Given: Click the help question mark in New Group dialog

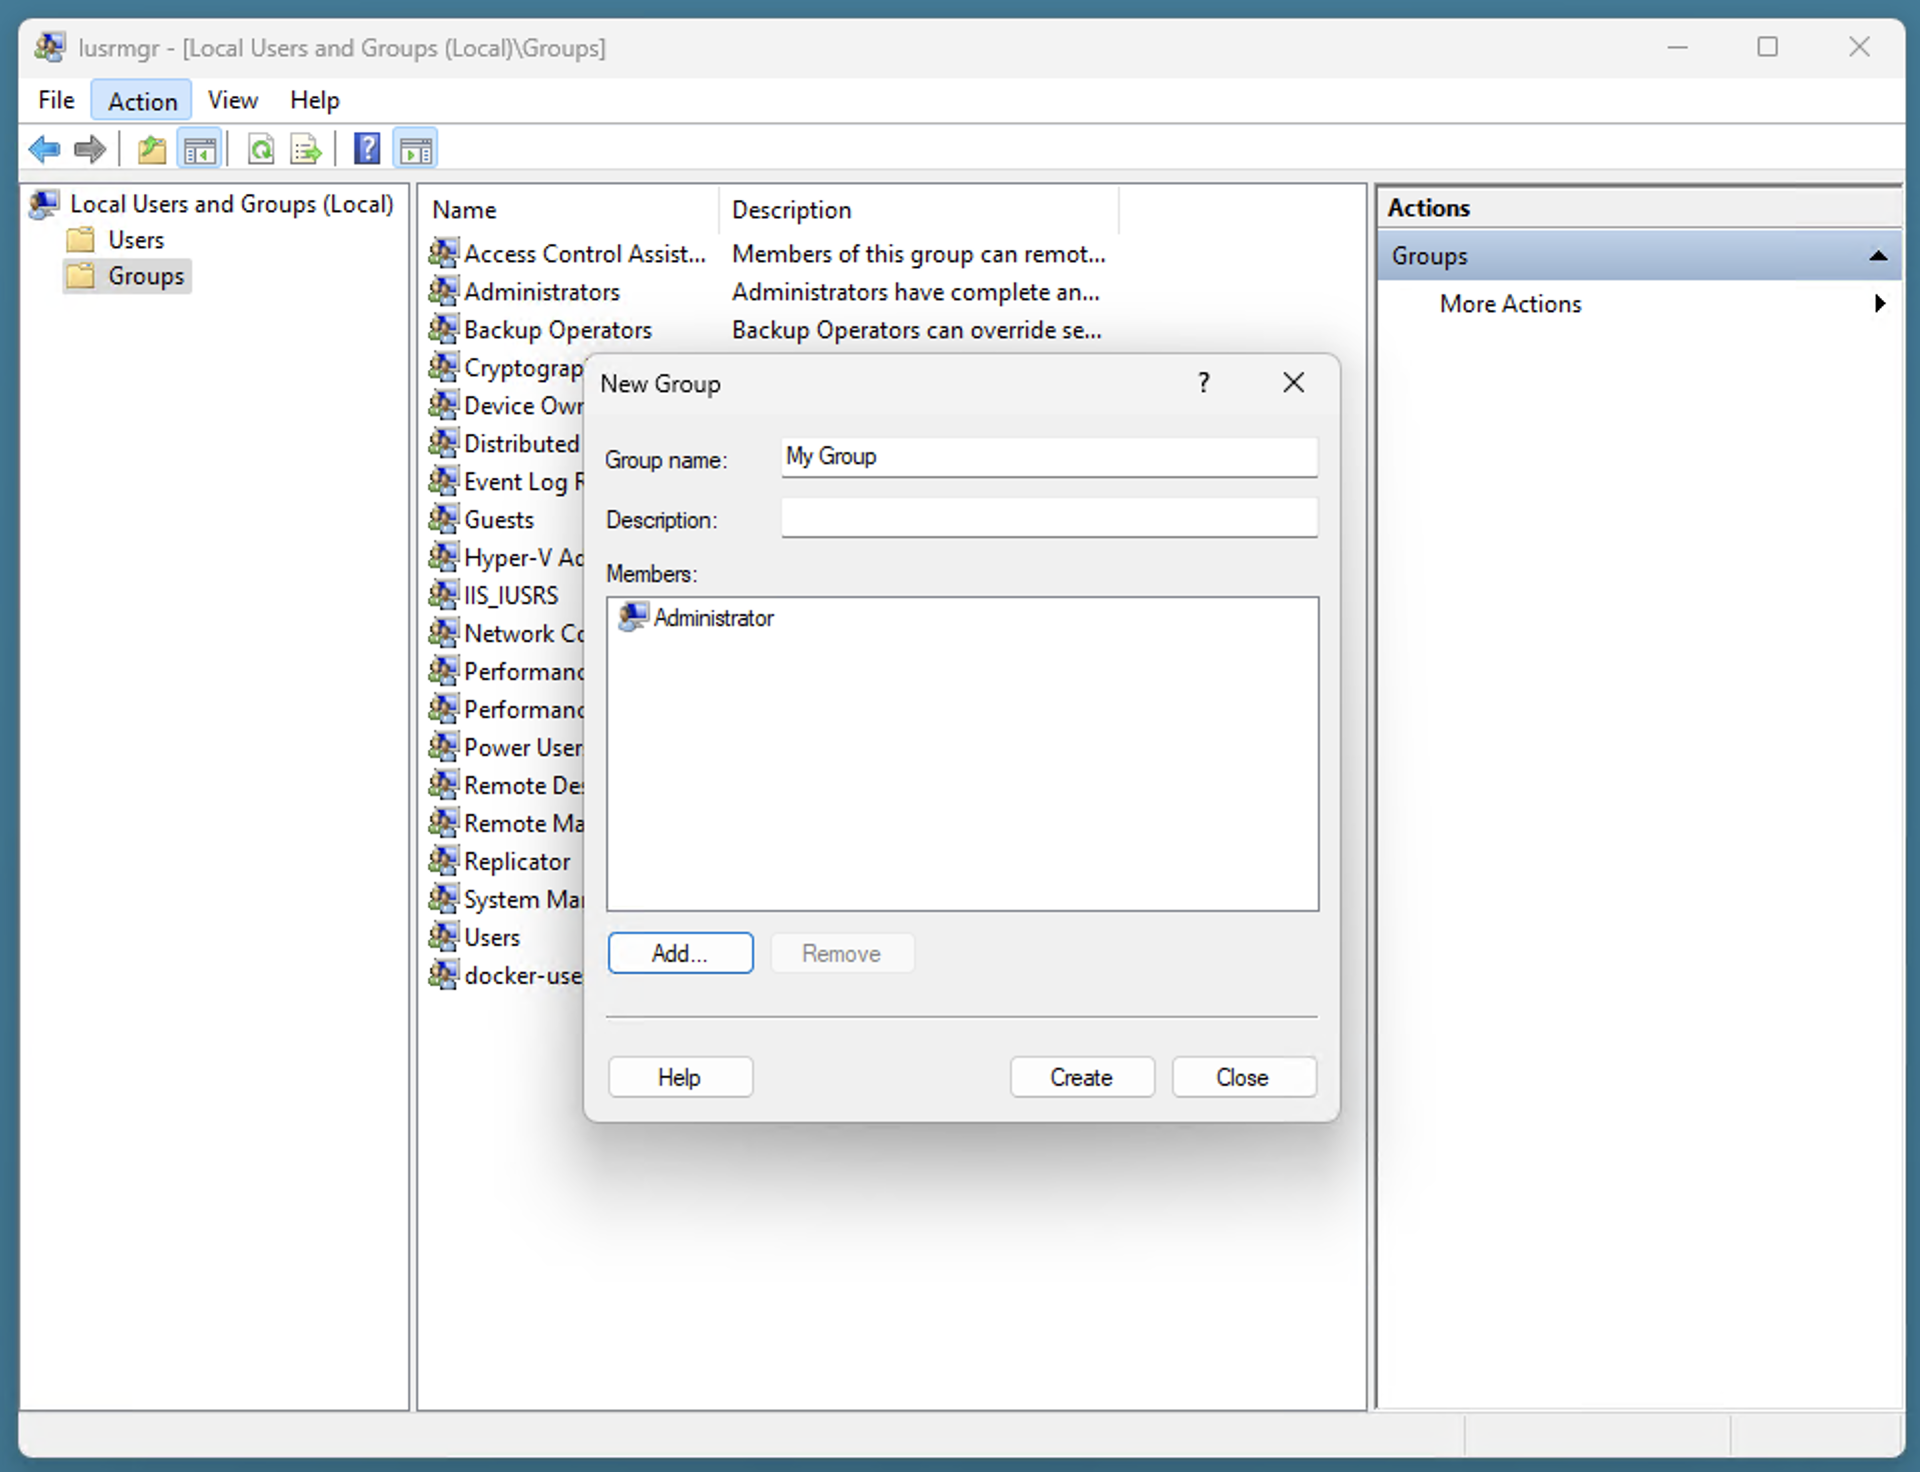Looking at the screenshot, I should click(1203, 382).
